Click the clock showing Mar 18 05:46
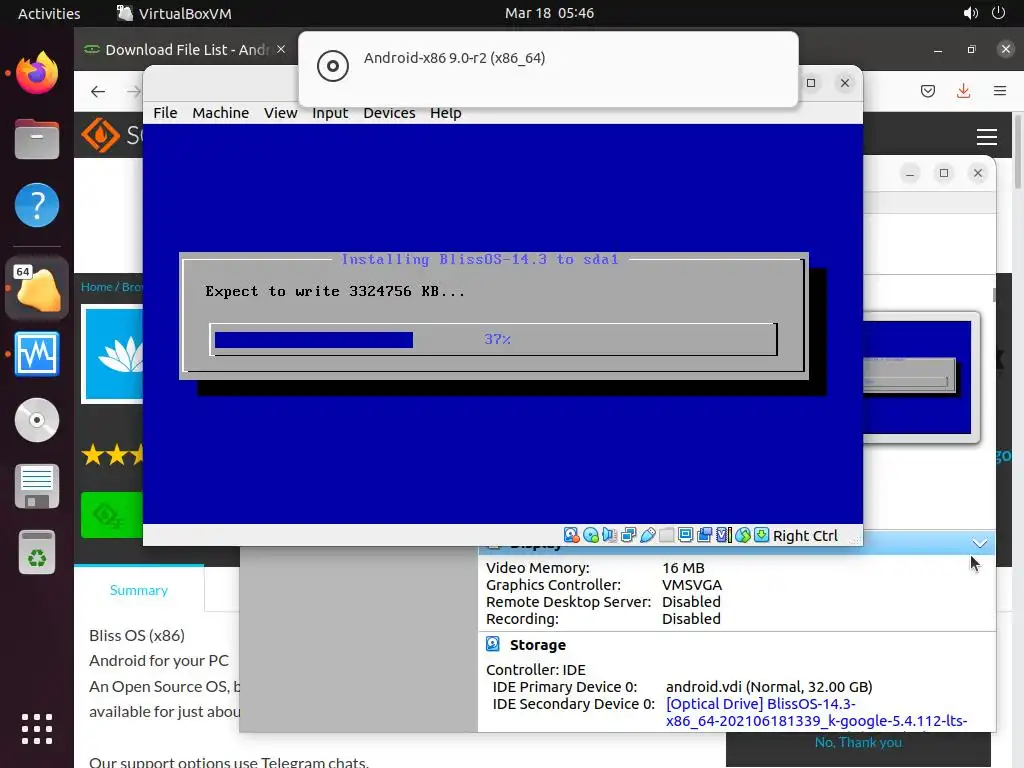 (x=549, y=13)
